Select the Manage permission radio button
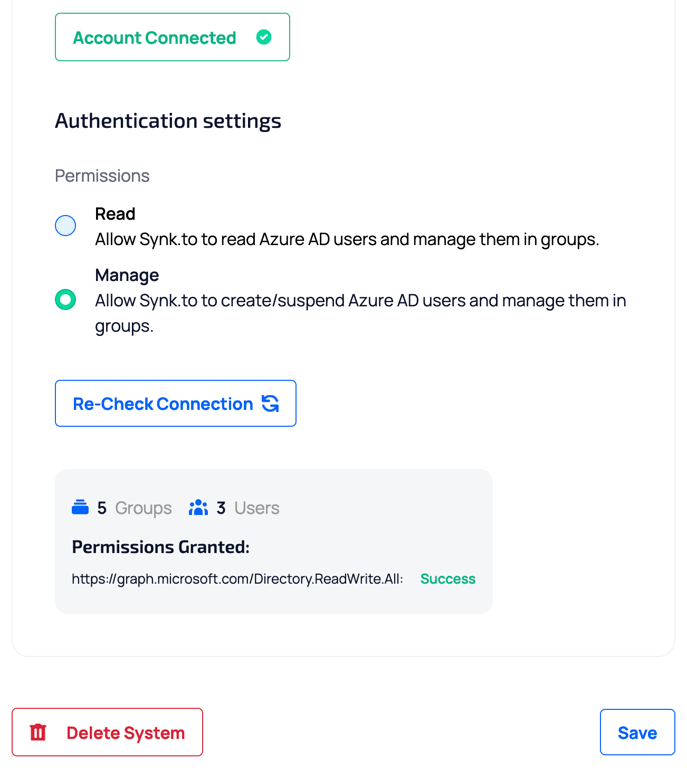 point(65,299)
